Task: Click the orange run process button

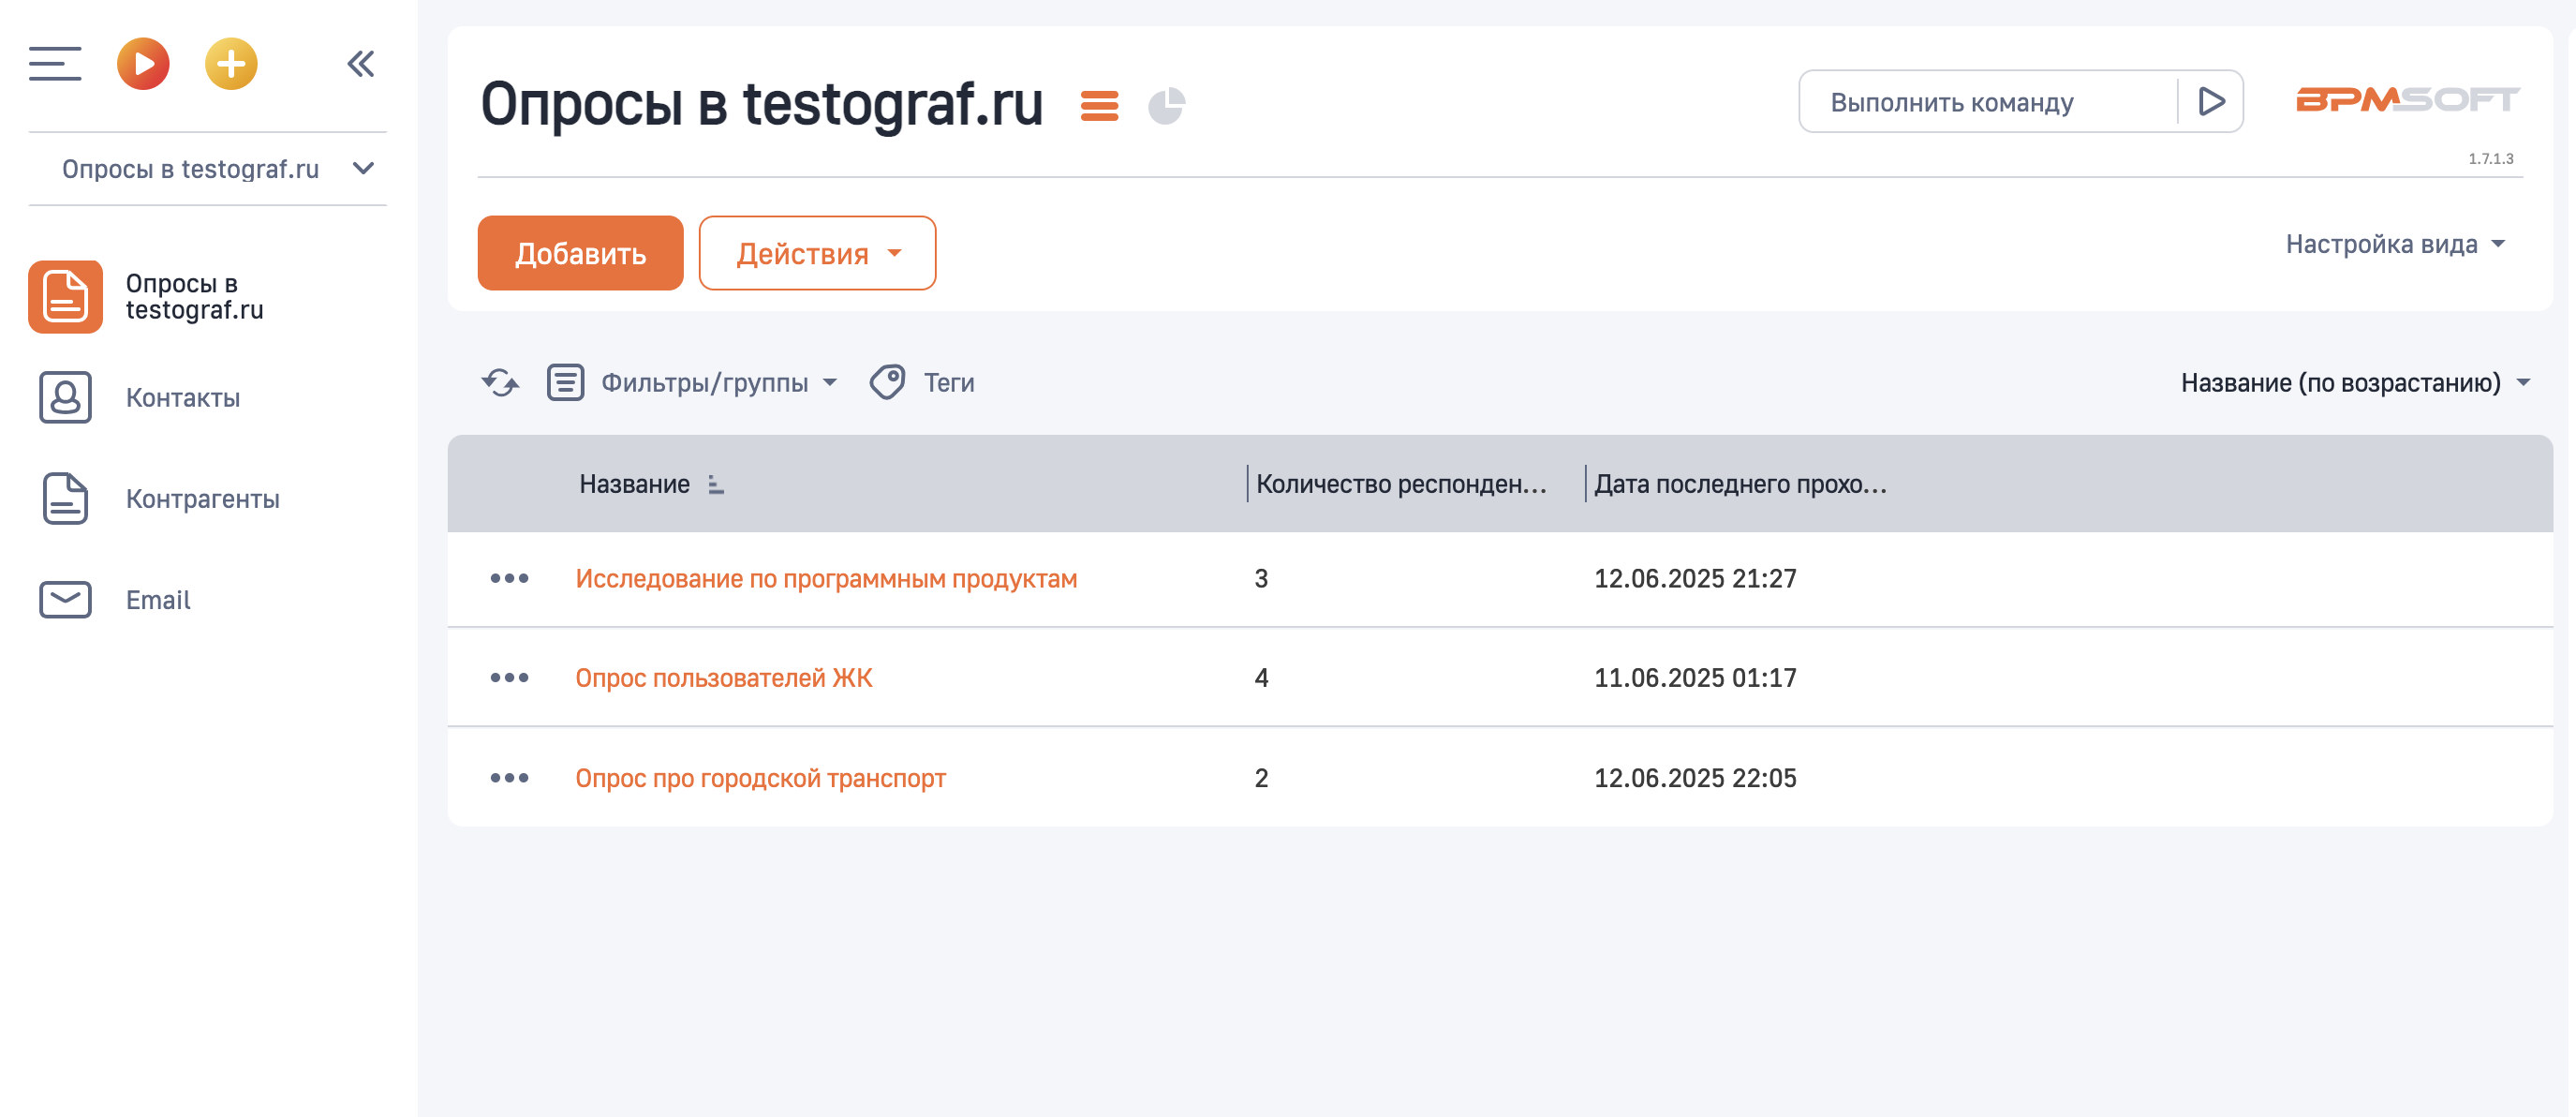Action: pos(143,64)
